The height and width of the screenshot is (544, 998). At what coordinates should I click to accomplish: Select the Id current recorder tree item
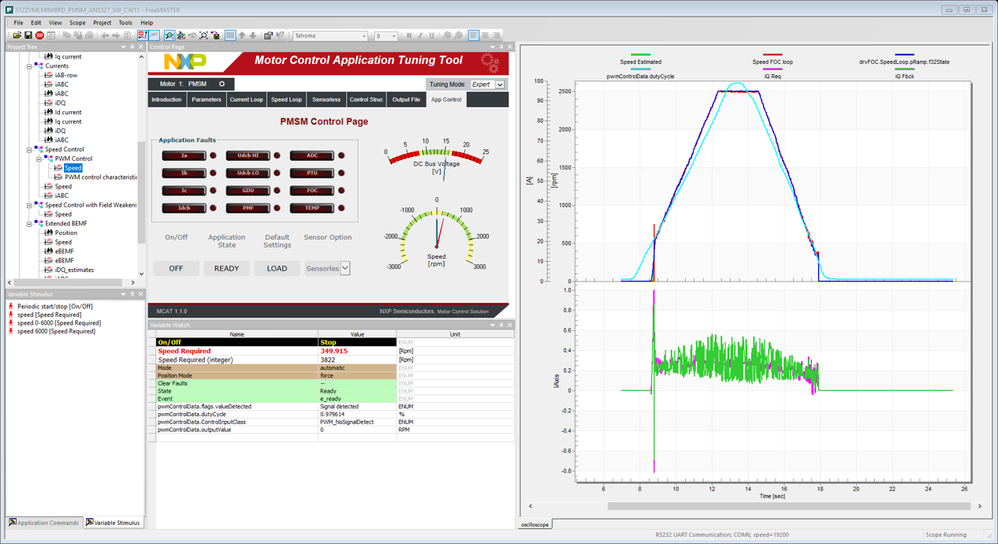coord(67,112)
